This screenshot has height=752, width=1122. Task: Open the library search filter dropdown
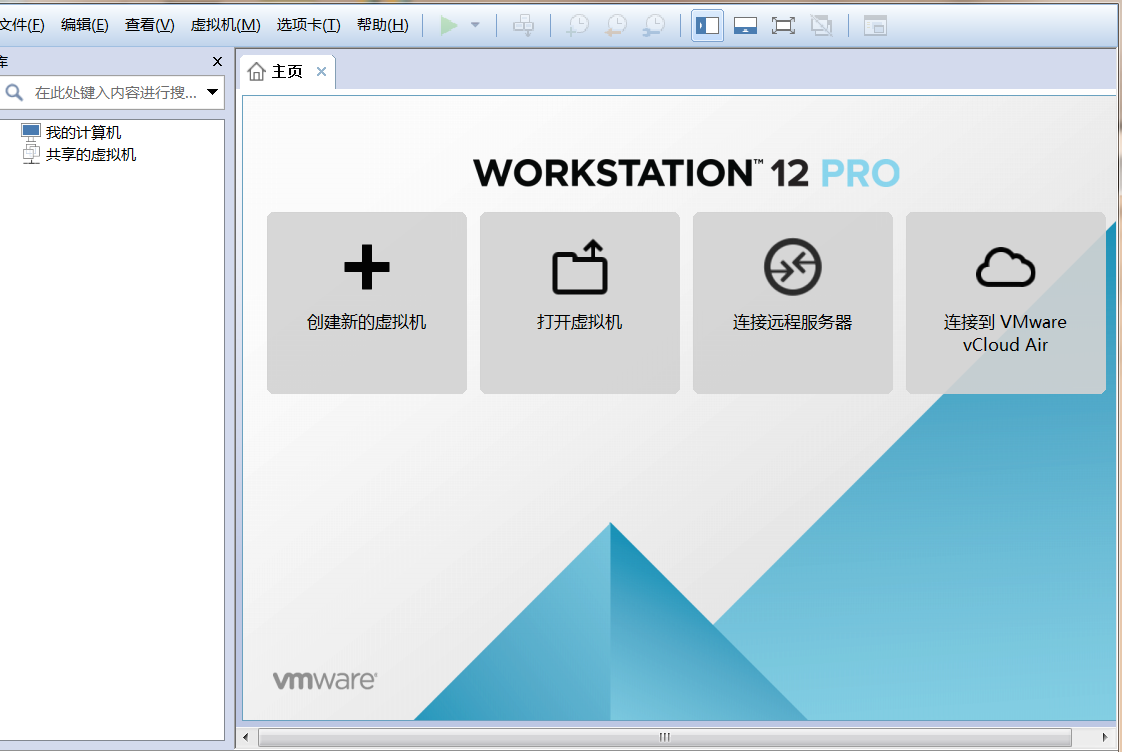click(x=213, y=92)
